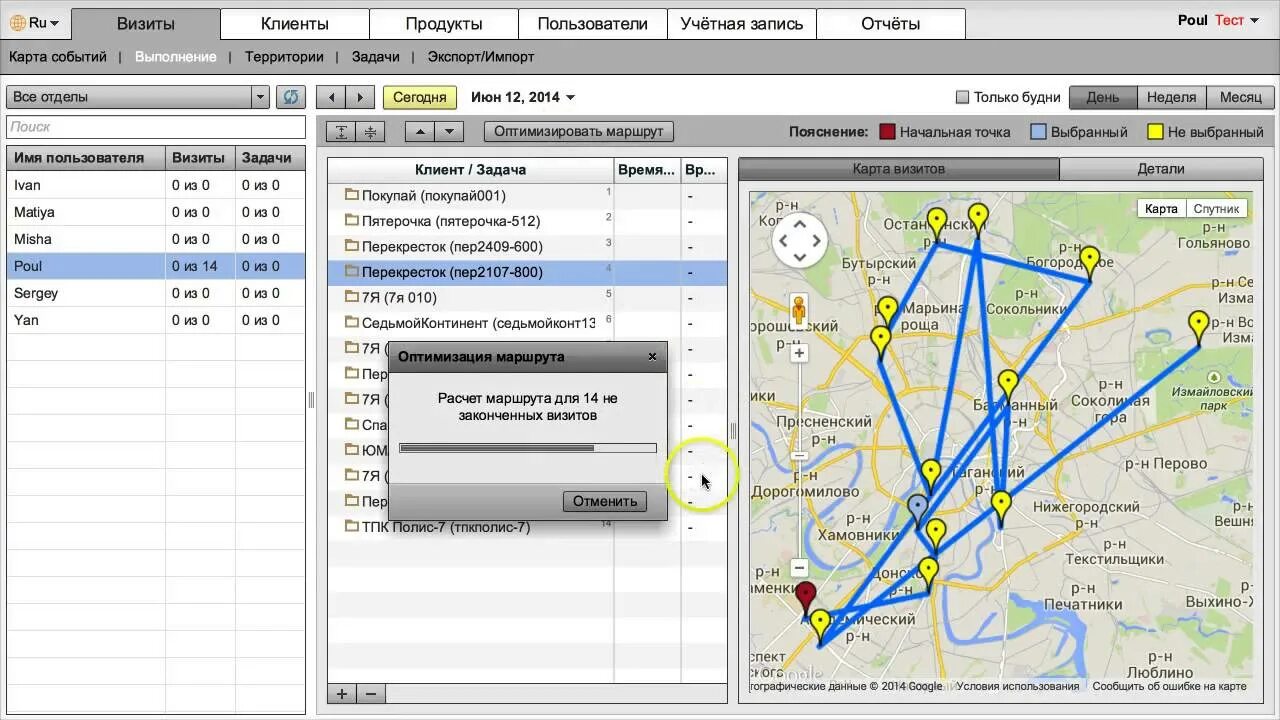Screen dimensions: 1280x720
Task: Move selected visit down arrow
Action: click(x=449, y=132)
